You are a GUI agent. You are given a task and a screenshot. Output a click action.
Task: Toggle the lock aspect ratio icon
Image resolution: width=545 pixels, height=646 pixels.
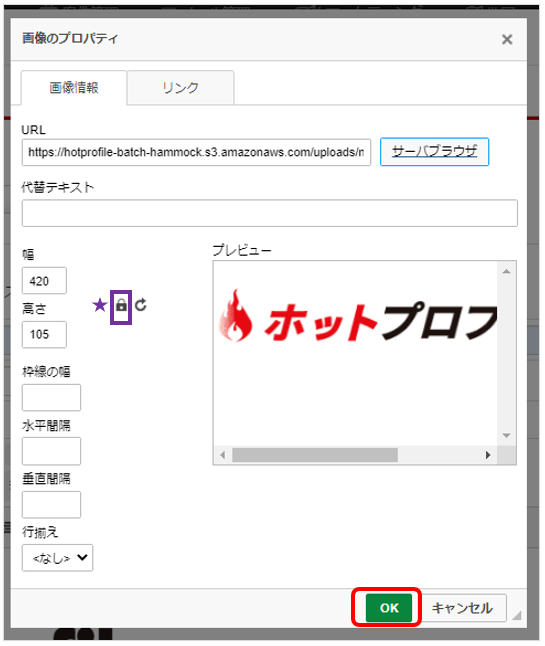pos(121,306)
